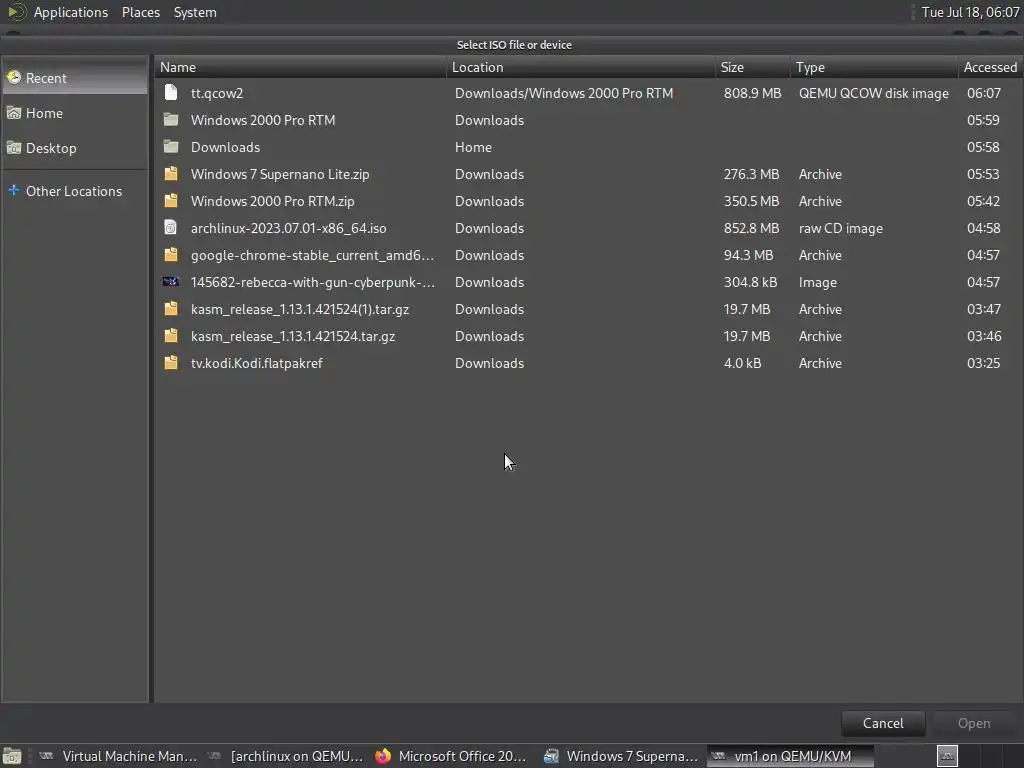This screenshot has height=768, width=1024.
Task: Switch to archlinux on QEMU taskbar window
Action: click(286, 756)
